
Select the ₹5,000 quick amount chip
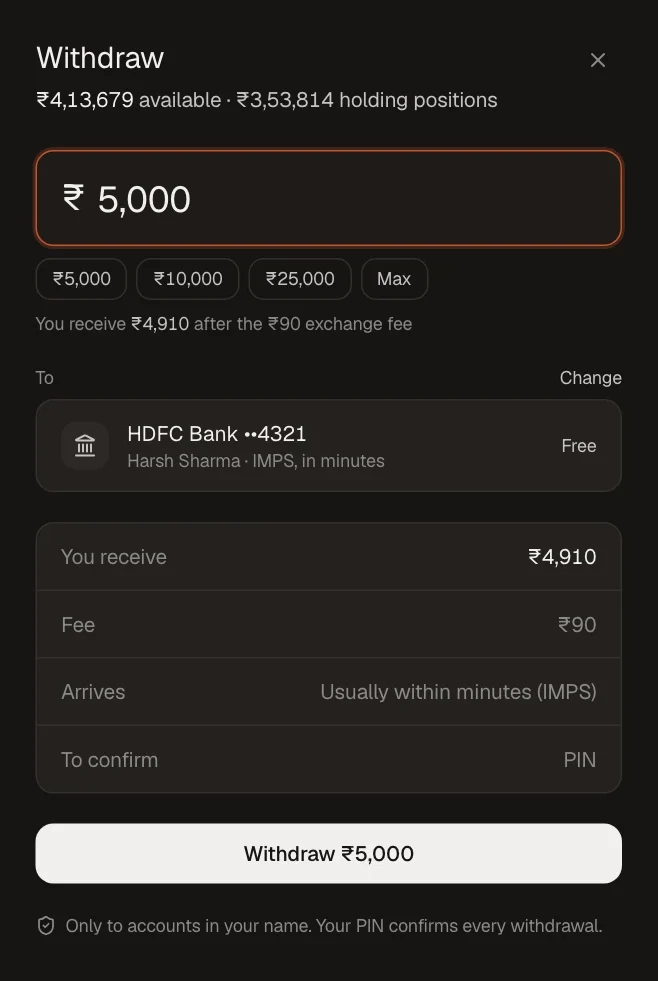pos(81,278)
